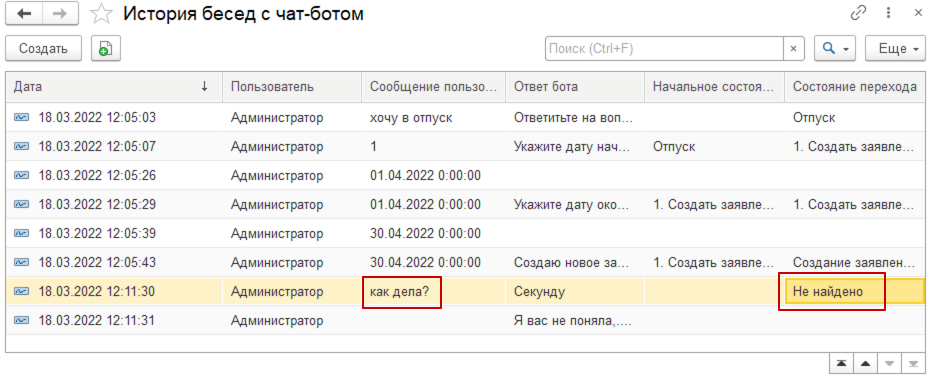This screenshot has width=935, height=384.
Task: Click record icon of row 12:11:30
Action: [x=21, y=292]
